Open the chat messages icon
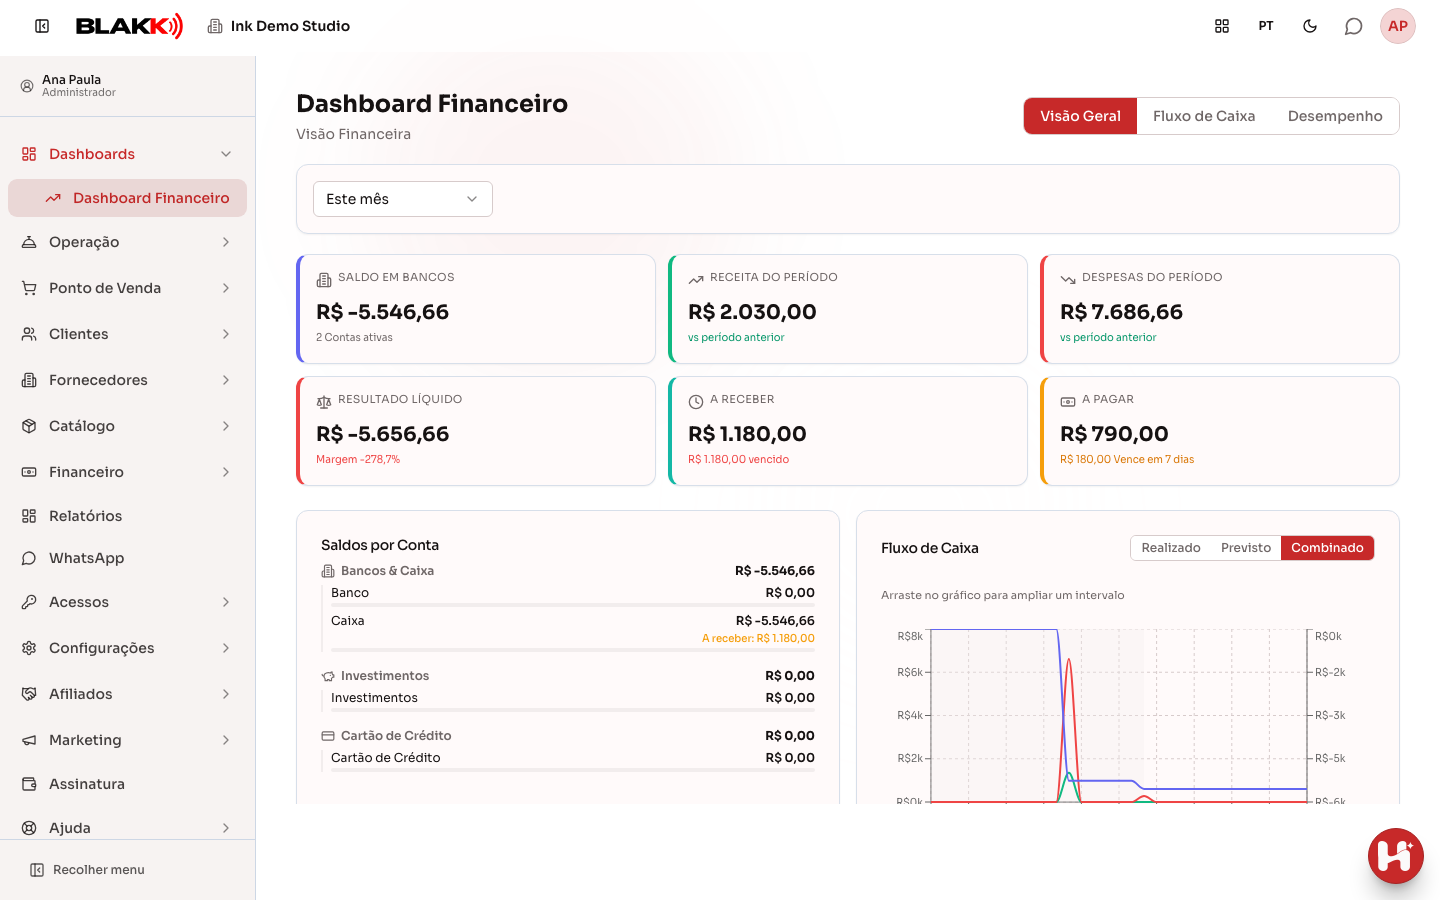The height and width of the screenshot is (900, 1440). click(x=1354, y=26)
